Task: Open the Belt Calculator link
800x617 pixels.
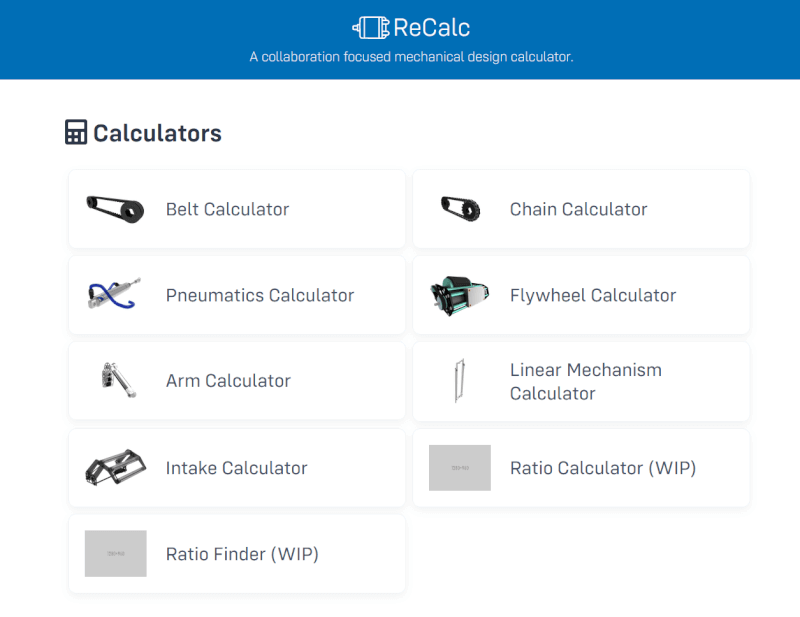Action: point(228,209)
